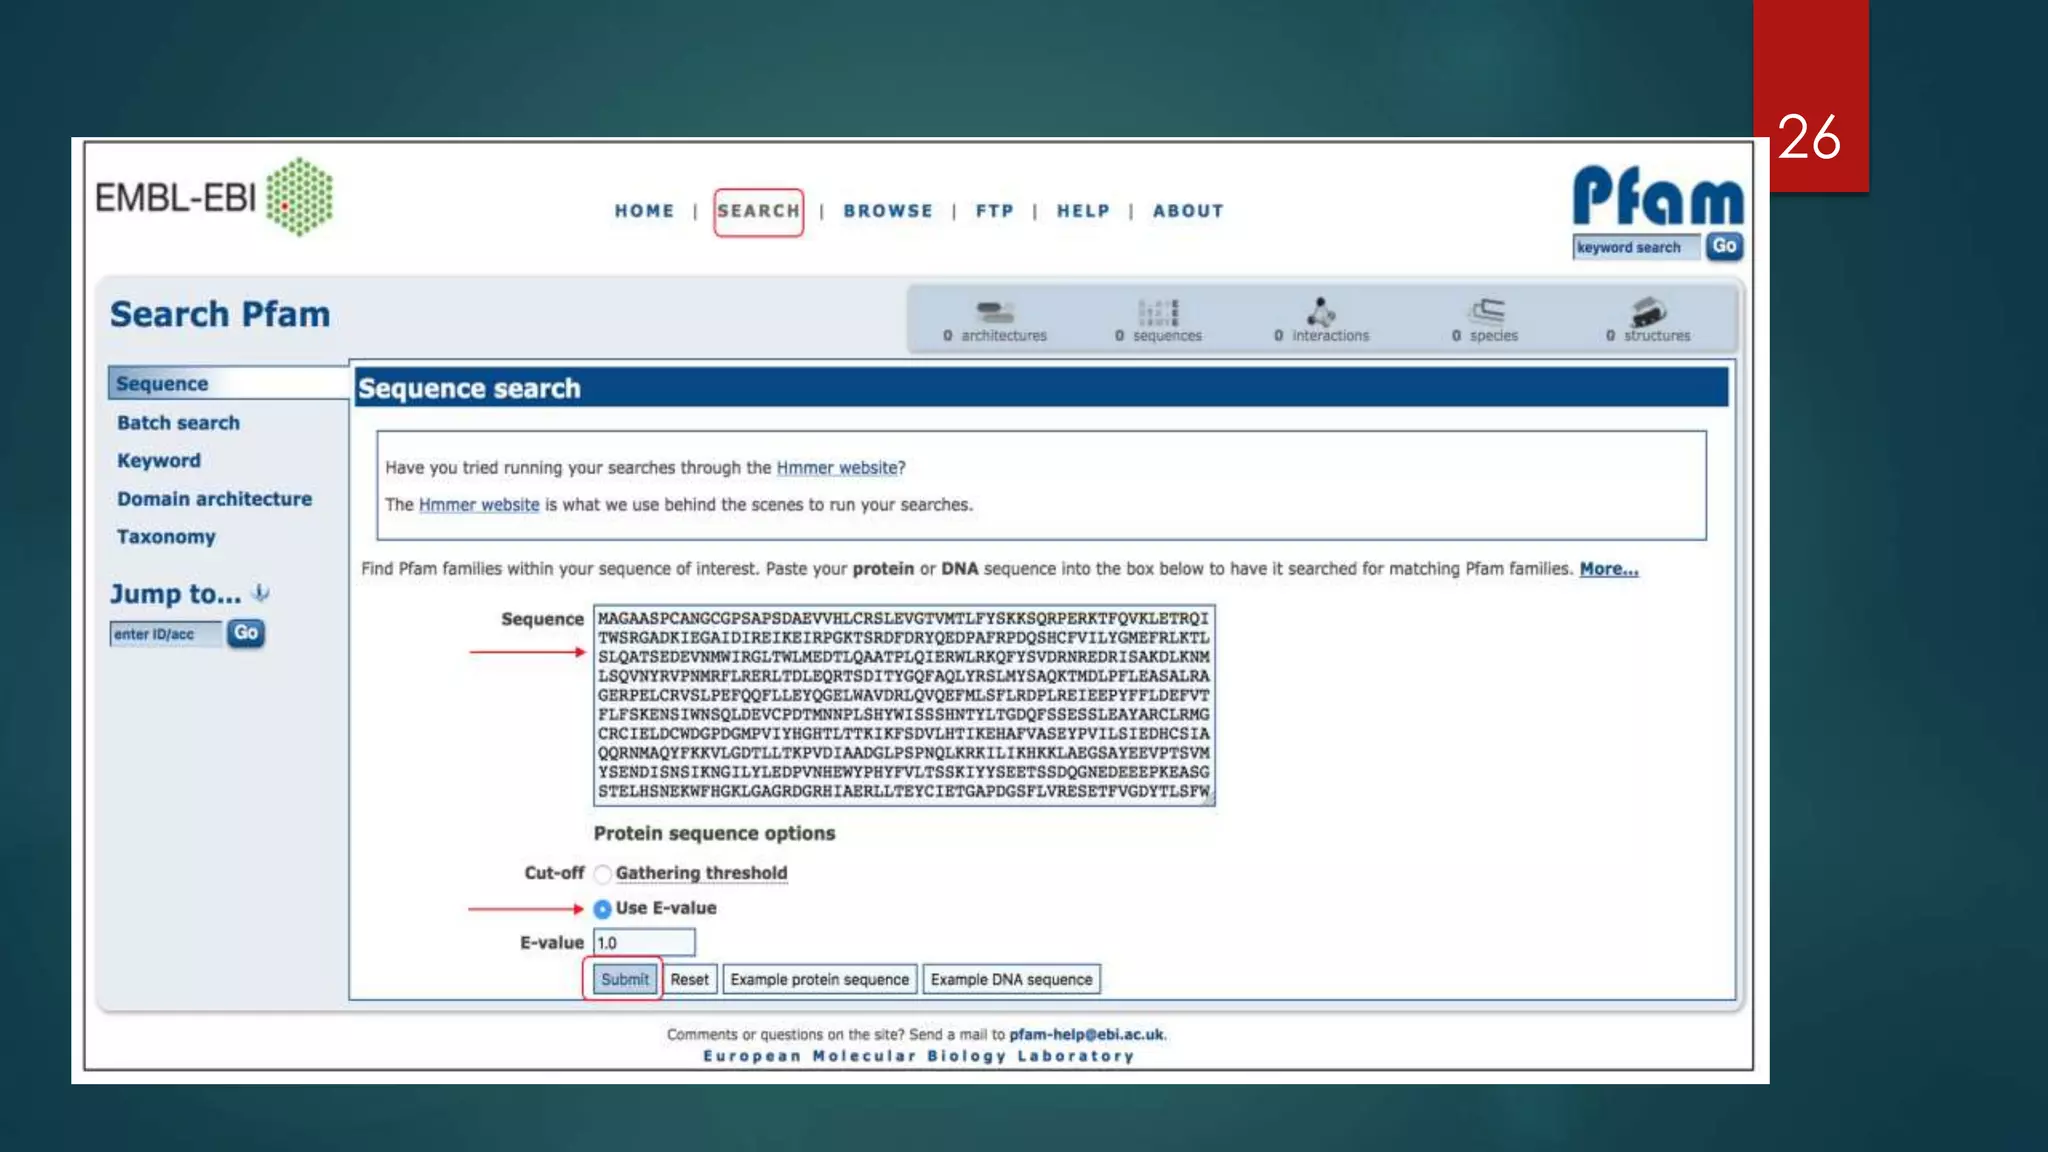This screenshot has width=2048, height=1152.
Task: Click the architectures icon
Action: pyautogui.click(x=994, y=312)
